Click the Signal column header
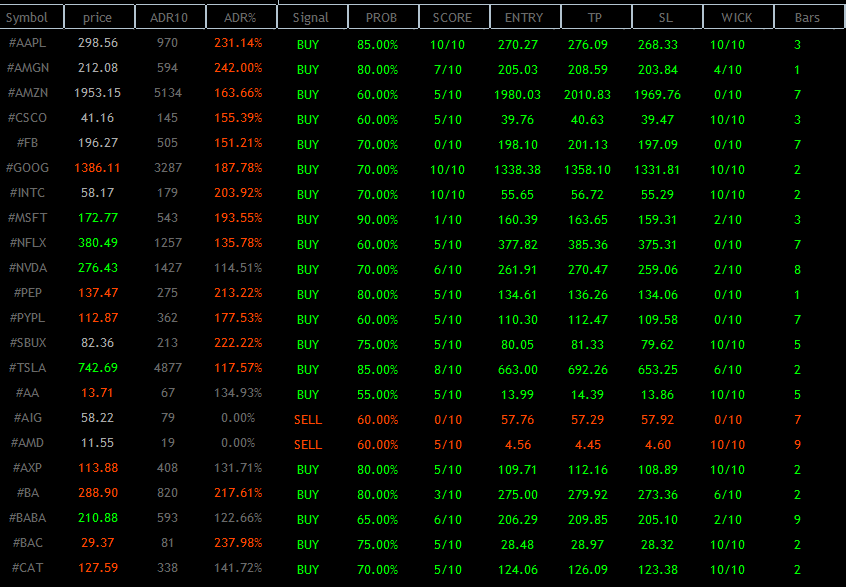The image size is (846, 587). click(312, 17)
